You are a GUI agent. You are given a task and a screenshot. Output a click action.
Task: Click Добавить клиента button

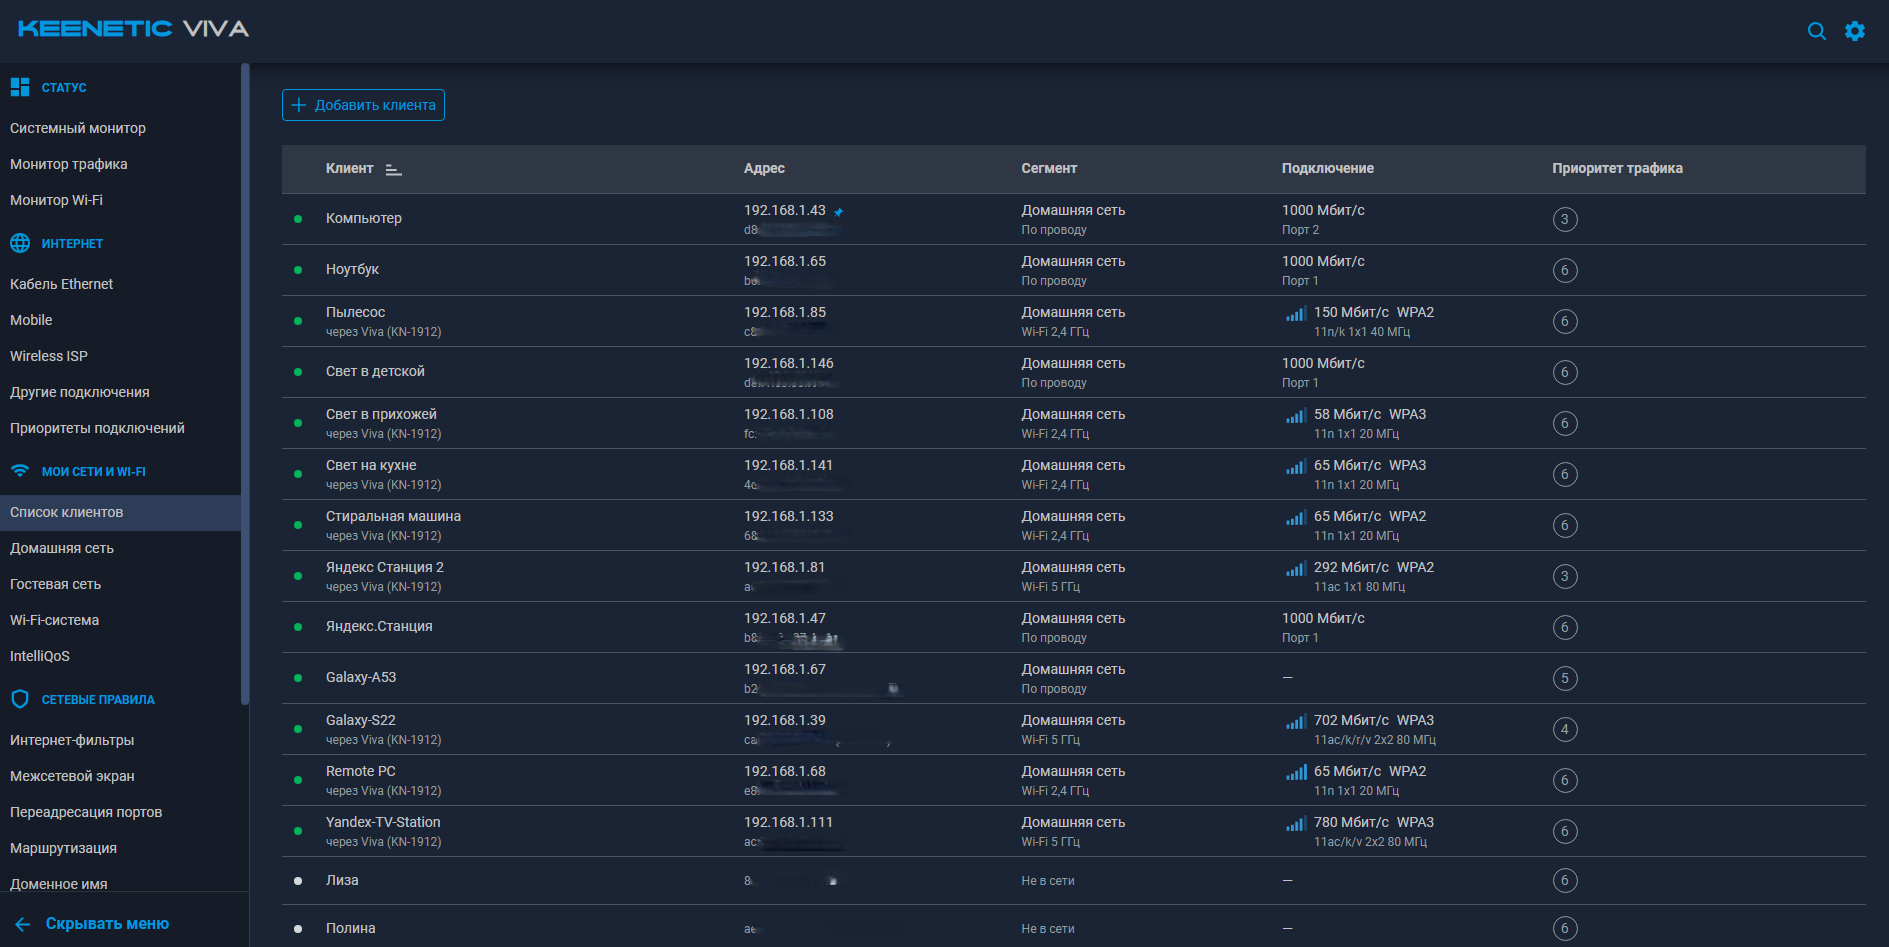363,105
